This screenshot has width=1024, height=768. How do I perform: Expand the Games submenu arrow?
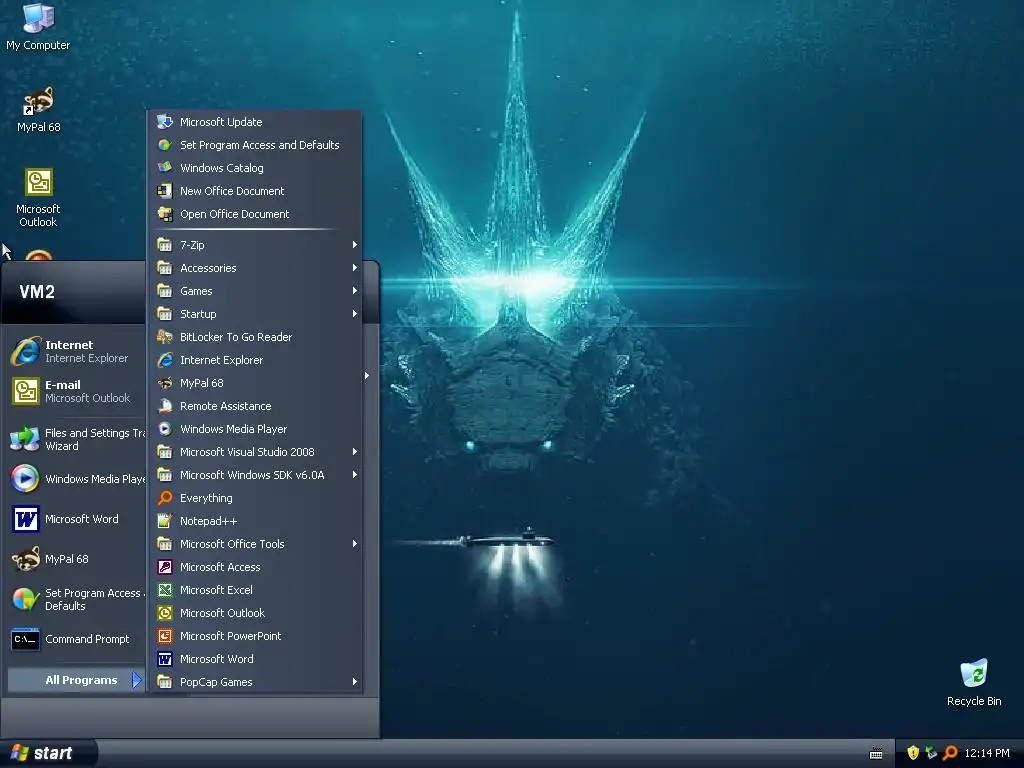(355, 291)
